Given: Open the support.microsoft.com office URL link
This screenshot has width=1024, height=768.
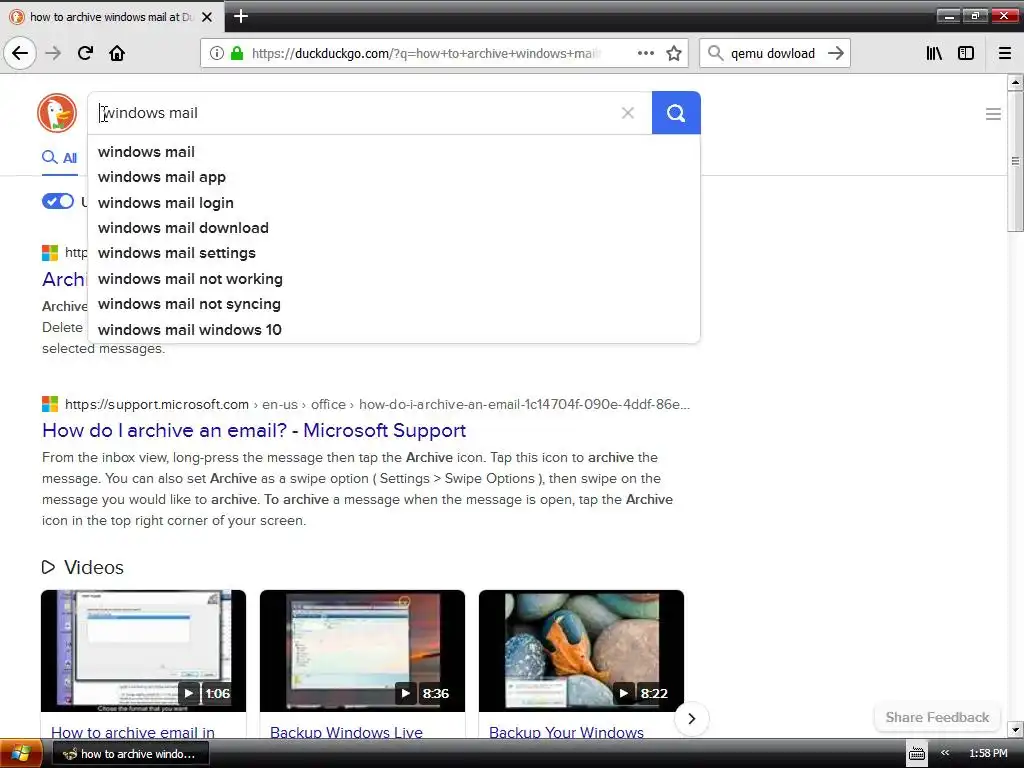Looking at the screenshot, I should coord(377,404).
